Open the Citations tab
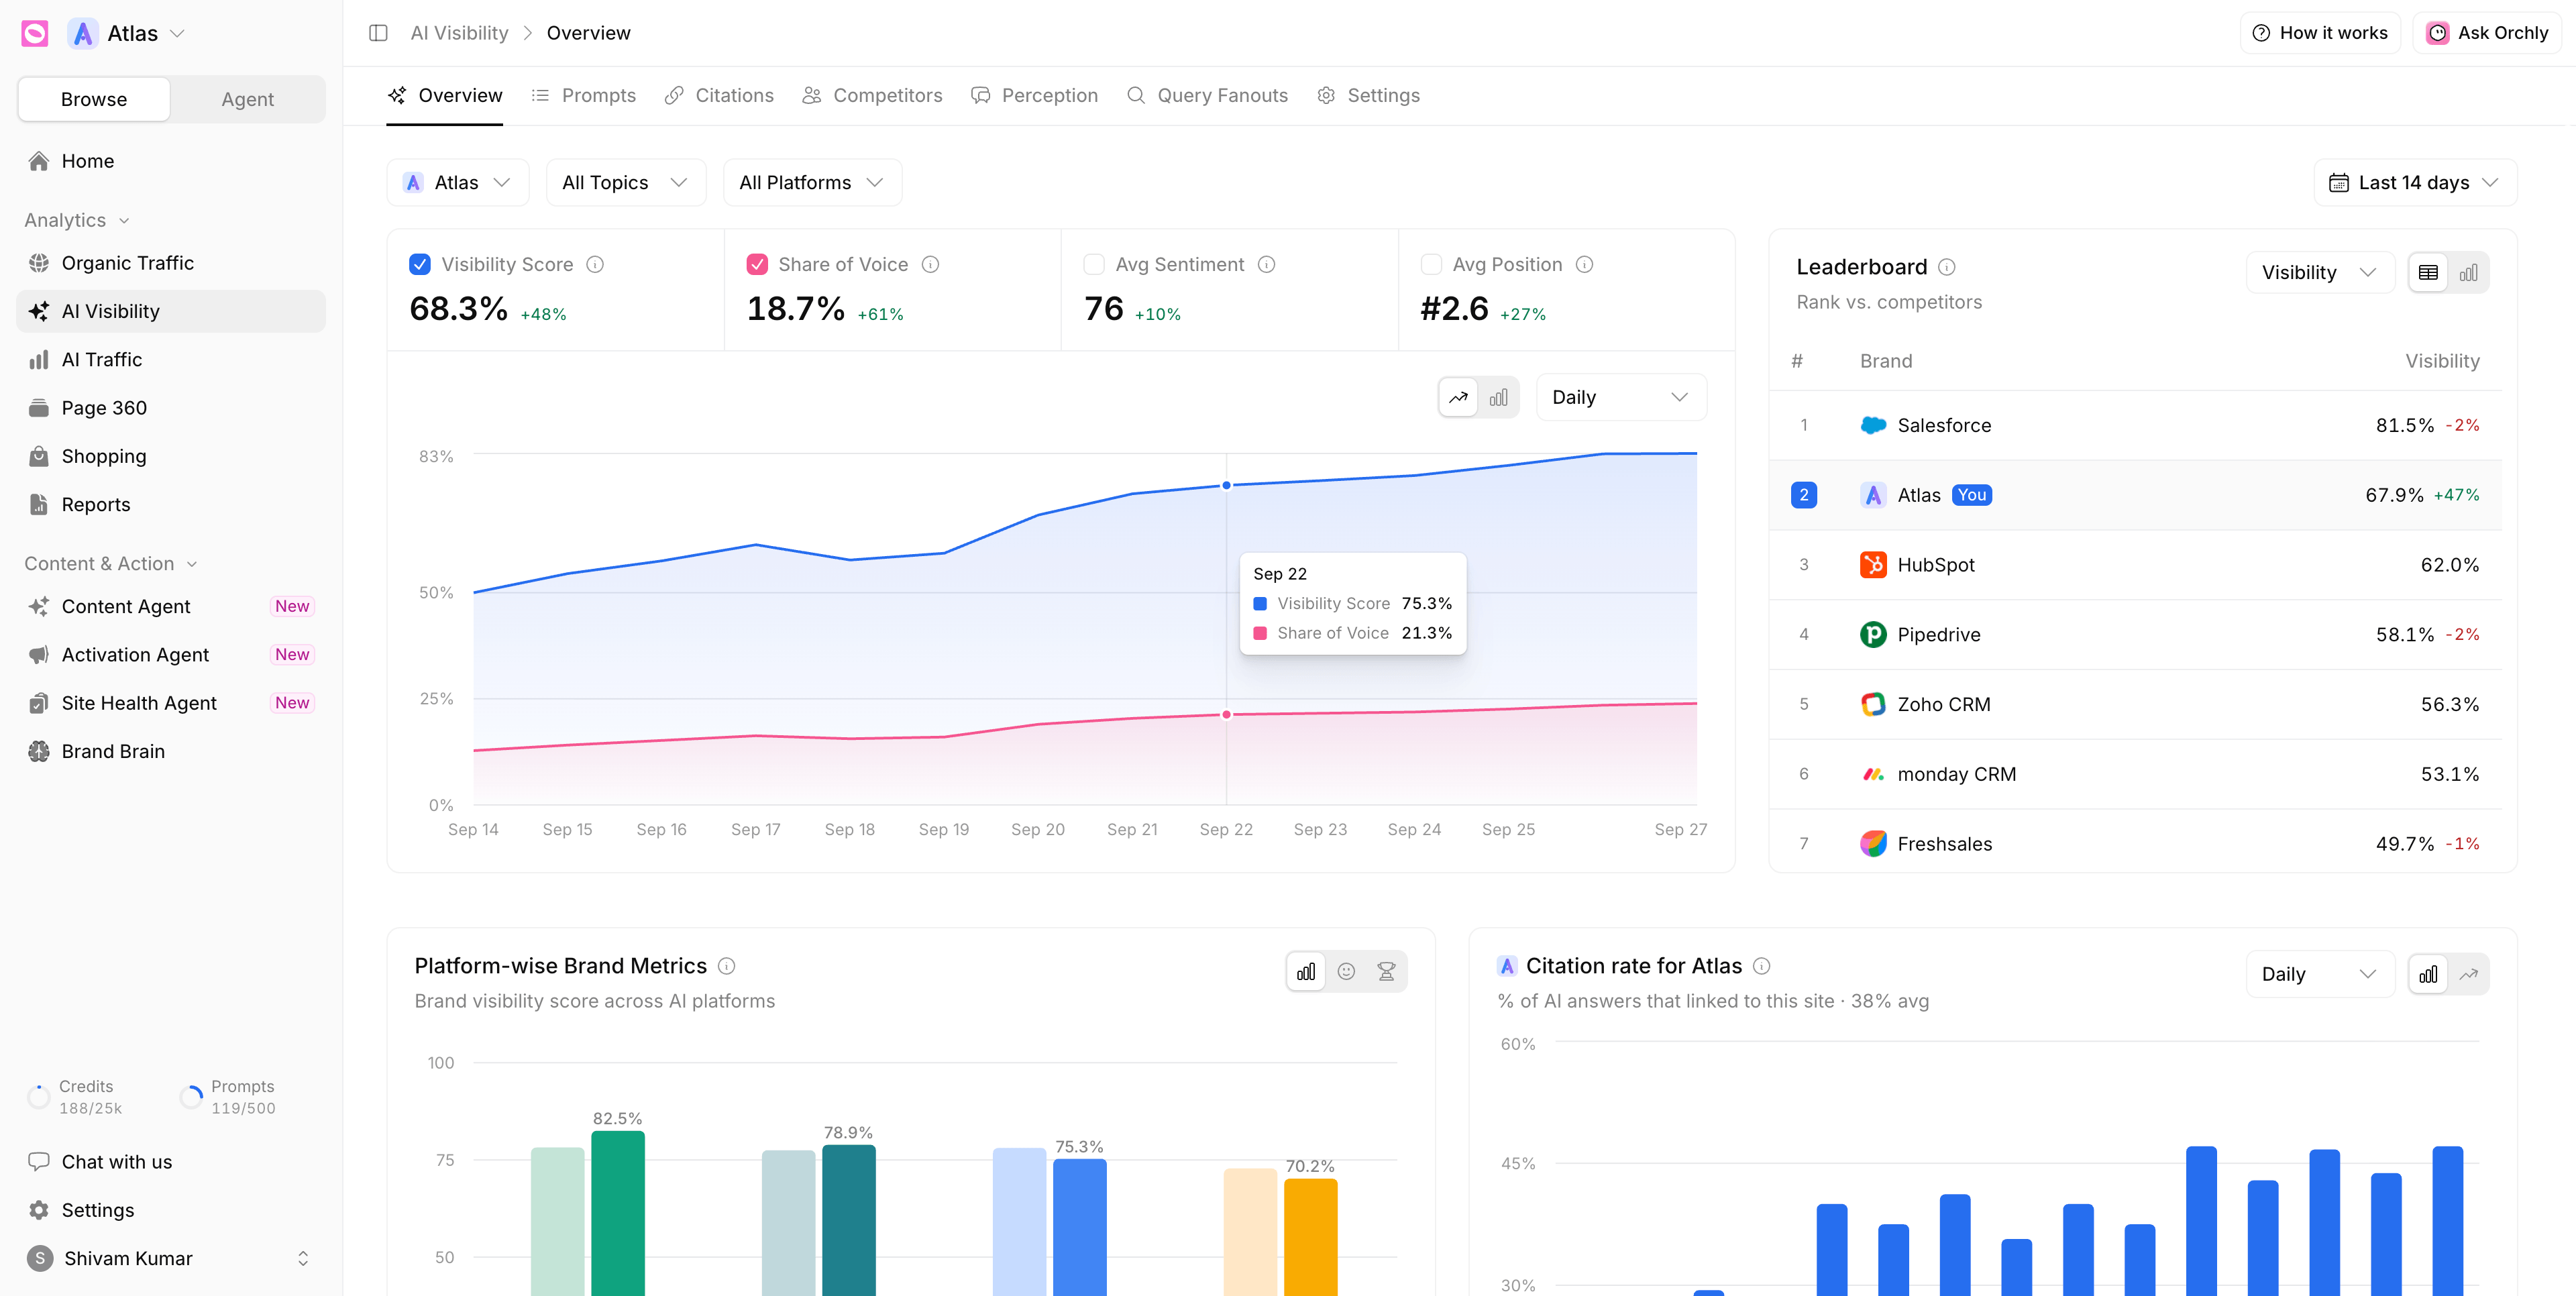 (x=719, y=95)
